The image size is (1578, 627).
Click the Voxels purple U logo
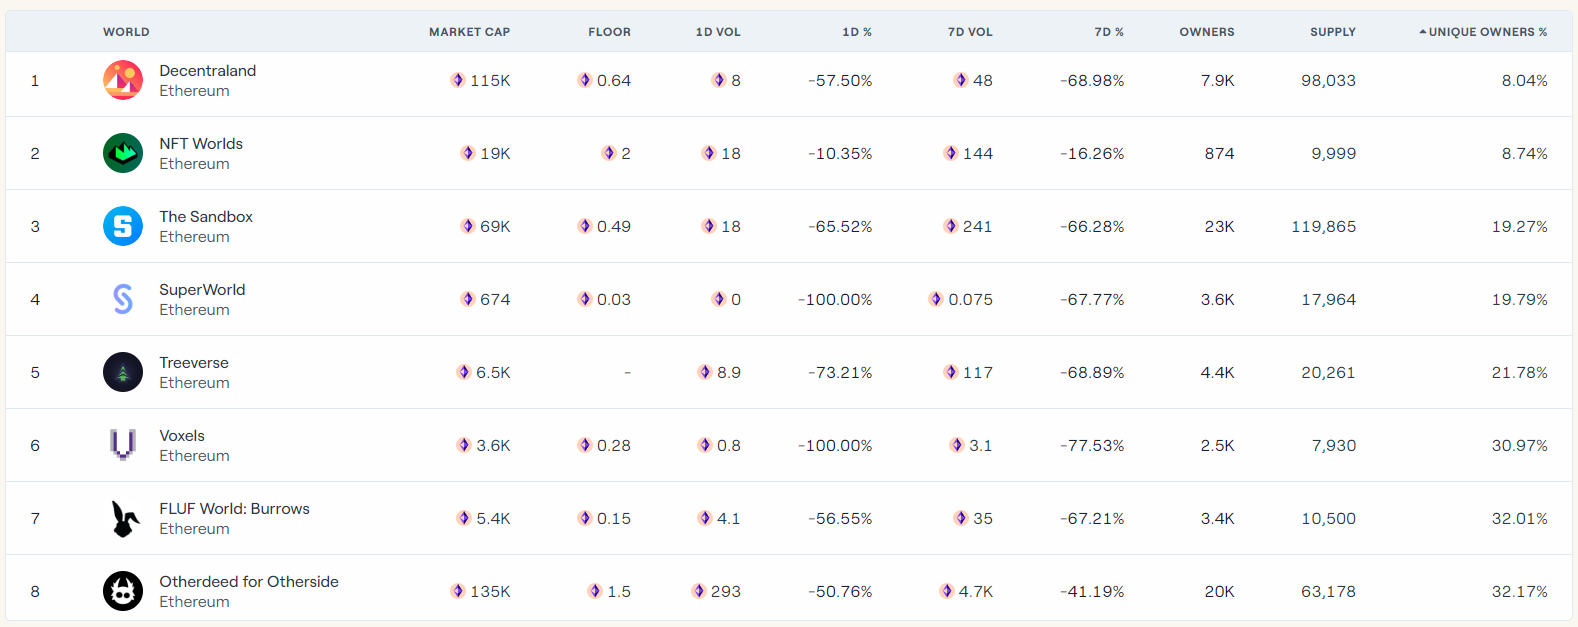(123, 445)
